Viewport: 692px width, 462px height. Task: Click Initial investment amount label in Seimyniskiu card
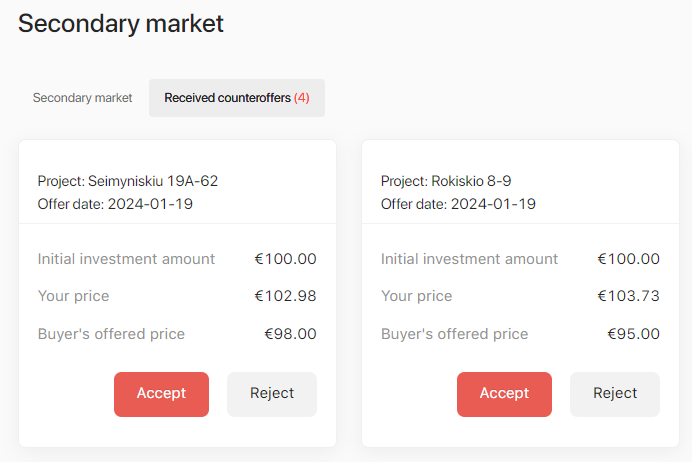[x=126, y=259]
